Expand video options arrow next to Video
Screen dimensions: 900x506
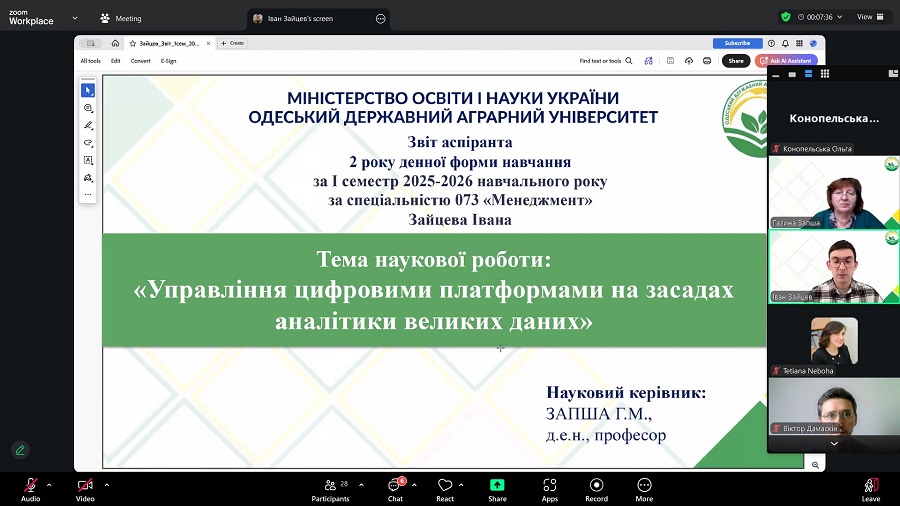pos(107,484)
